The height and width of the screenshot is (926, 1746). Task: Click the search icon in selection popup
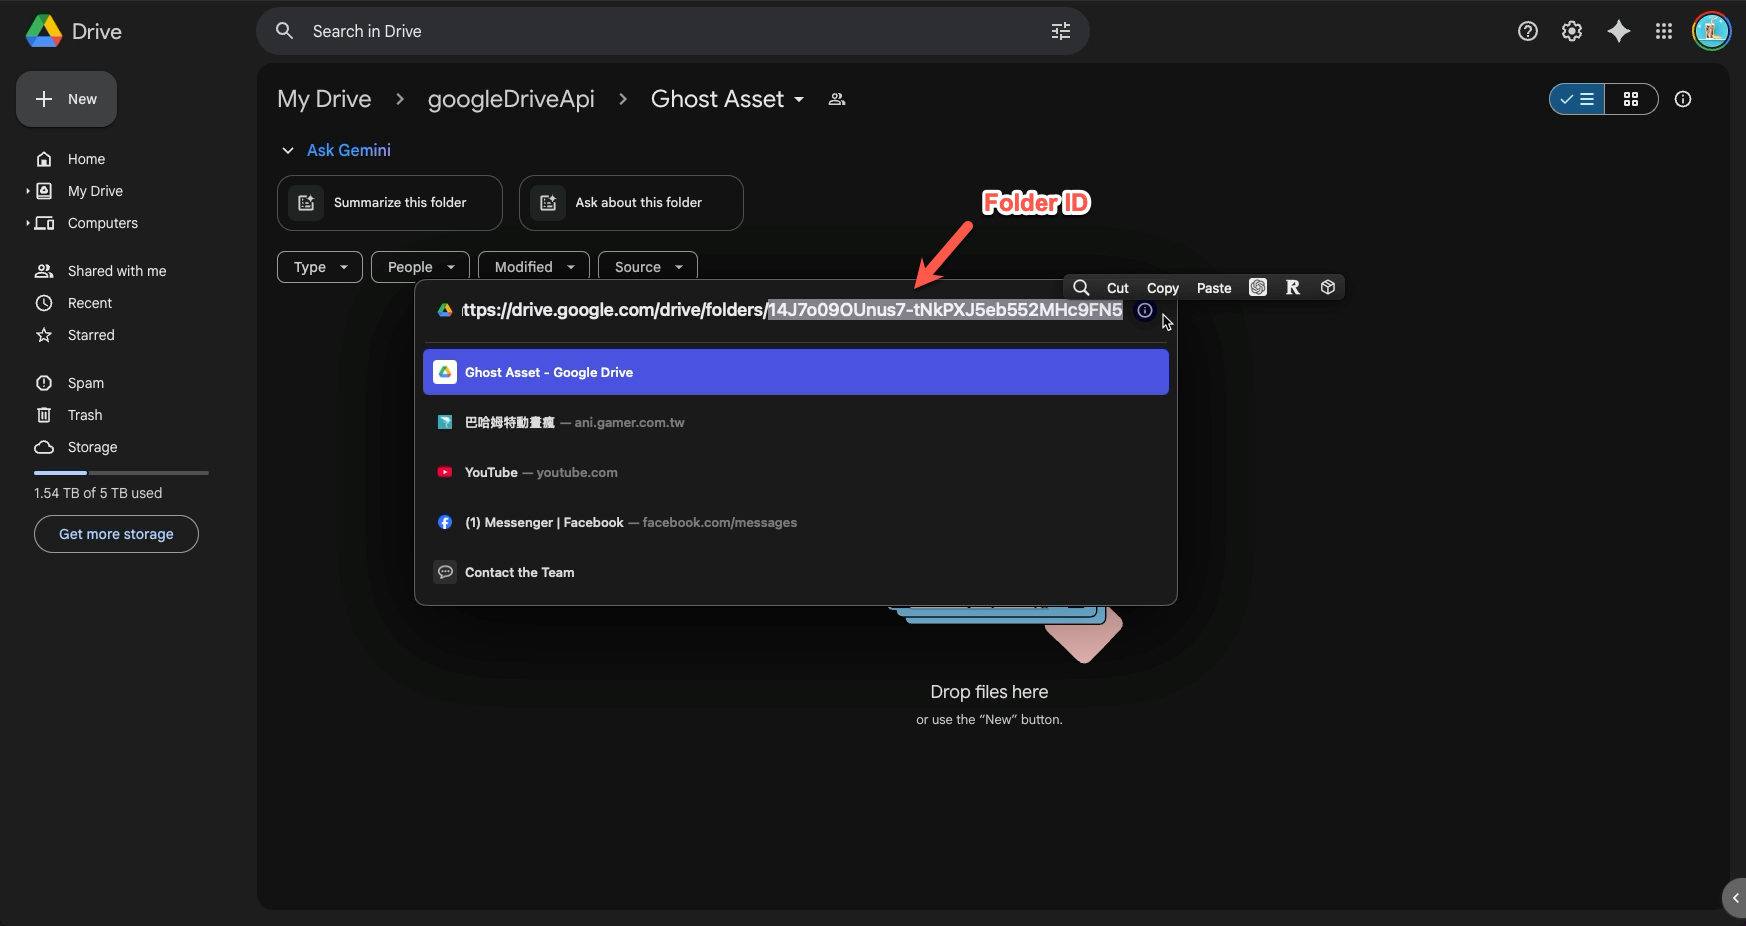pyautogui.click(x=1081, y=288)
